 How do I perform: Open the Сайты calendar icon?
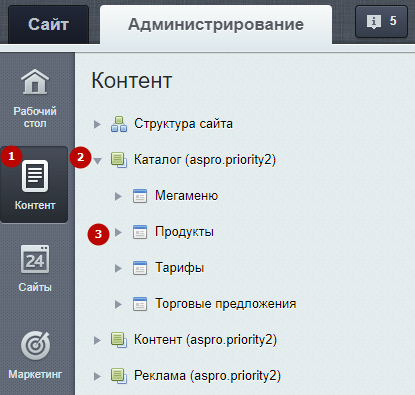[35, 259]
